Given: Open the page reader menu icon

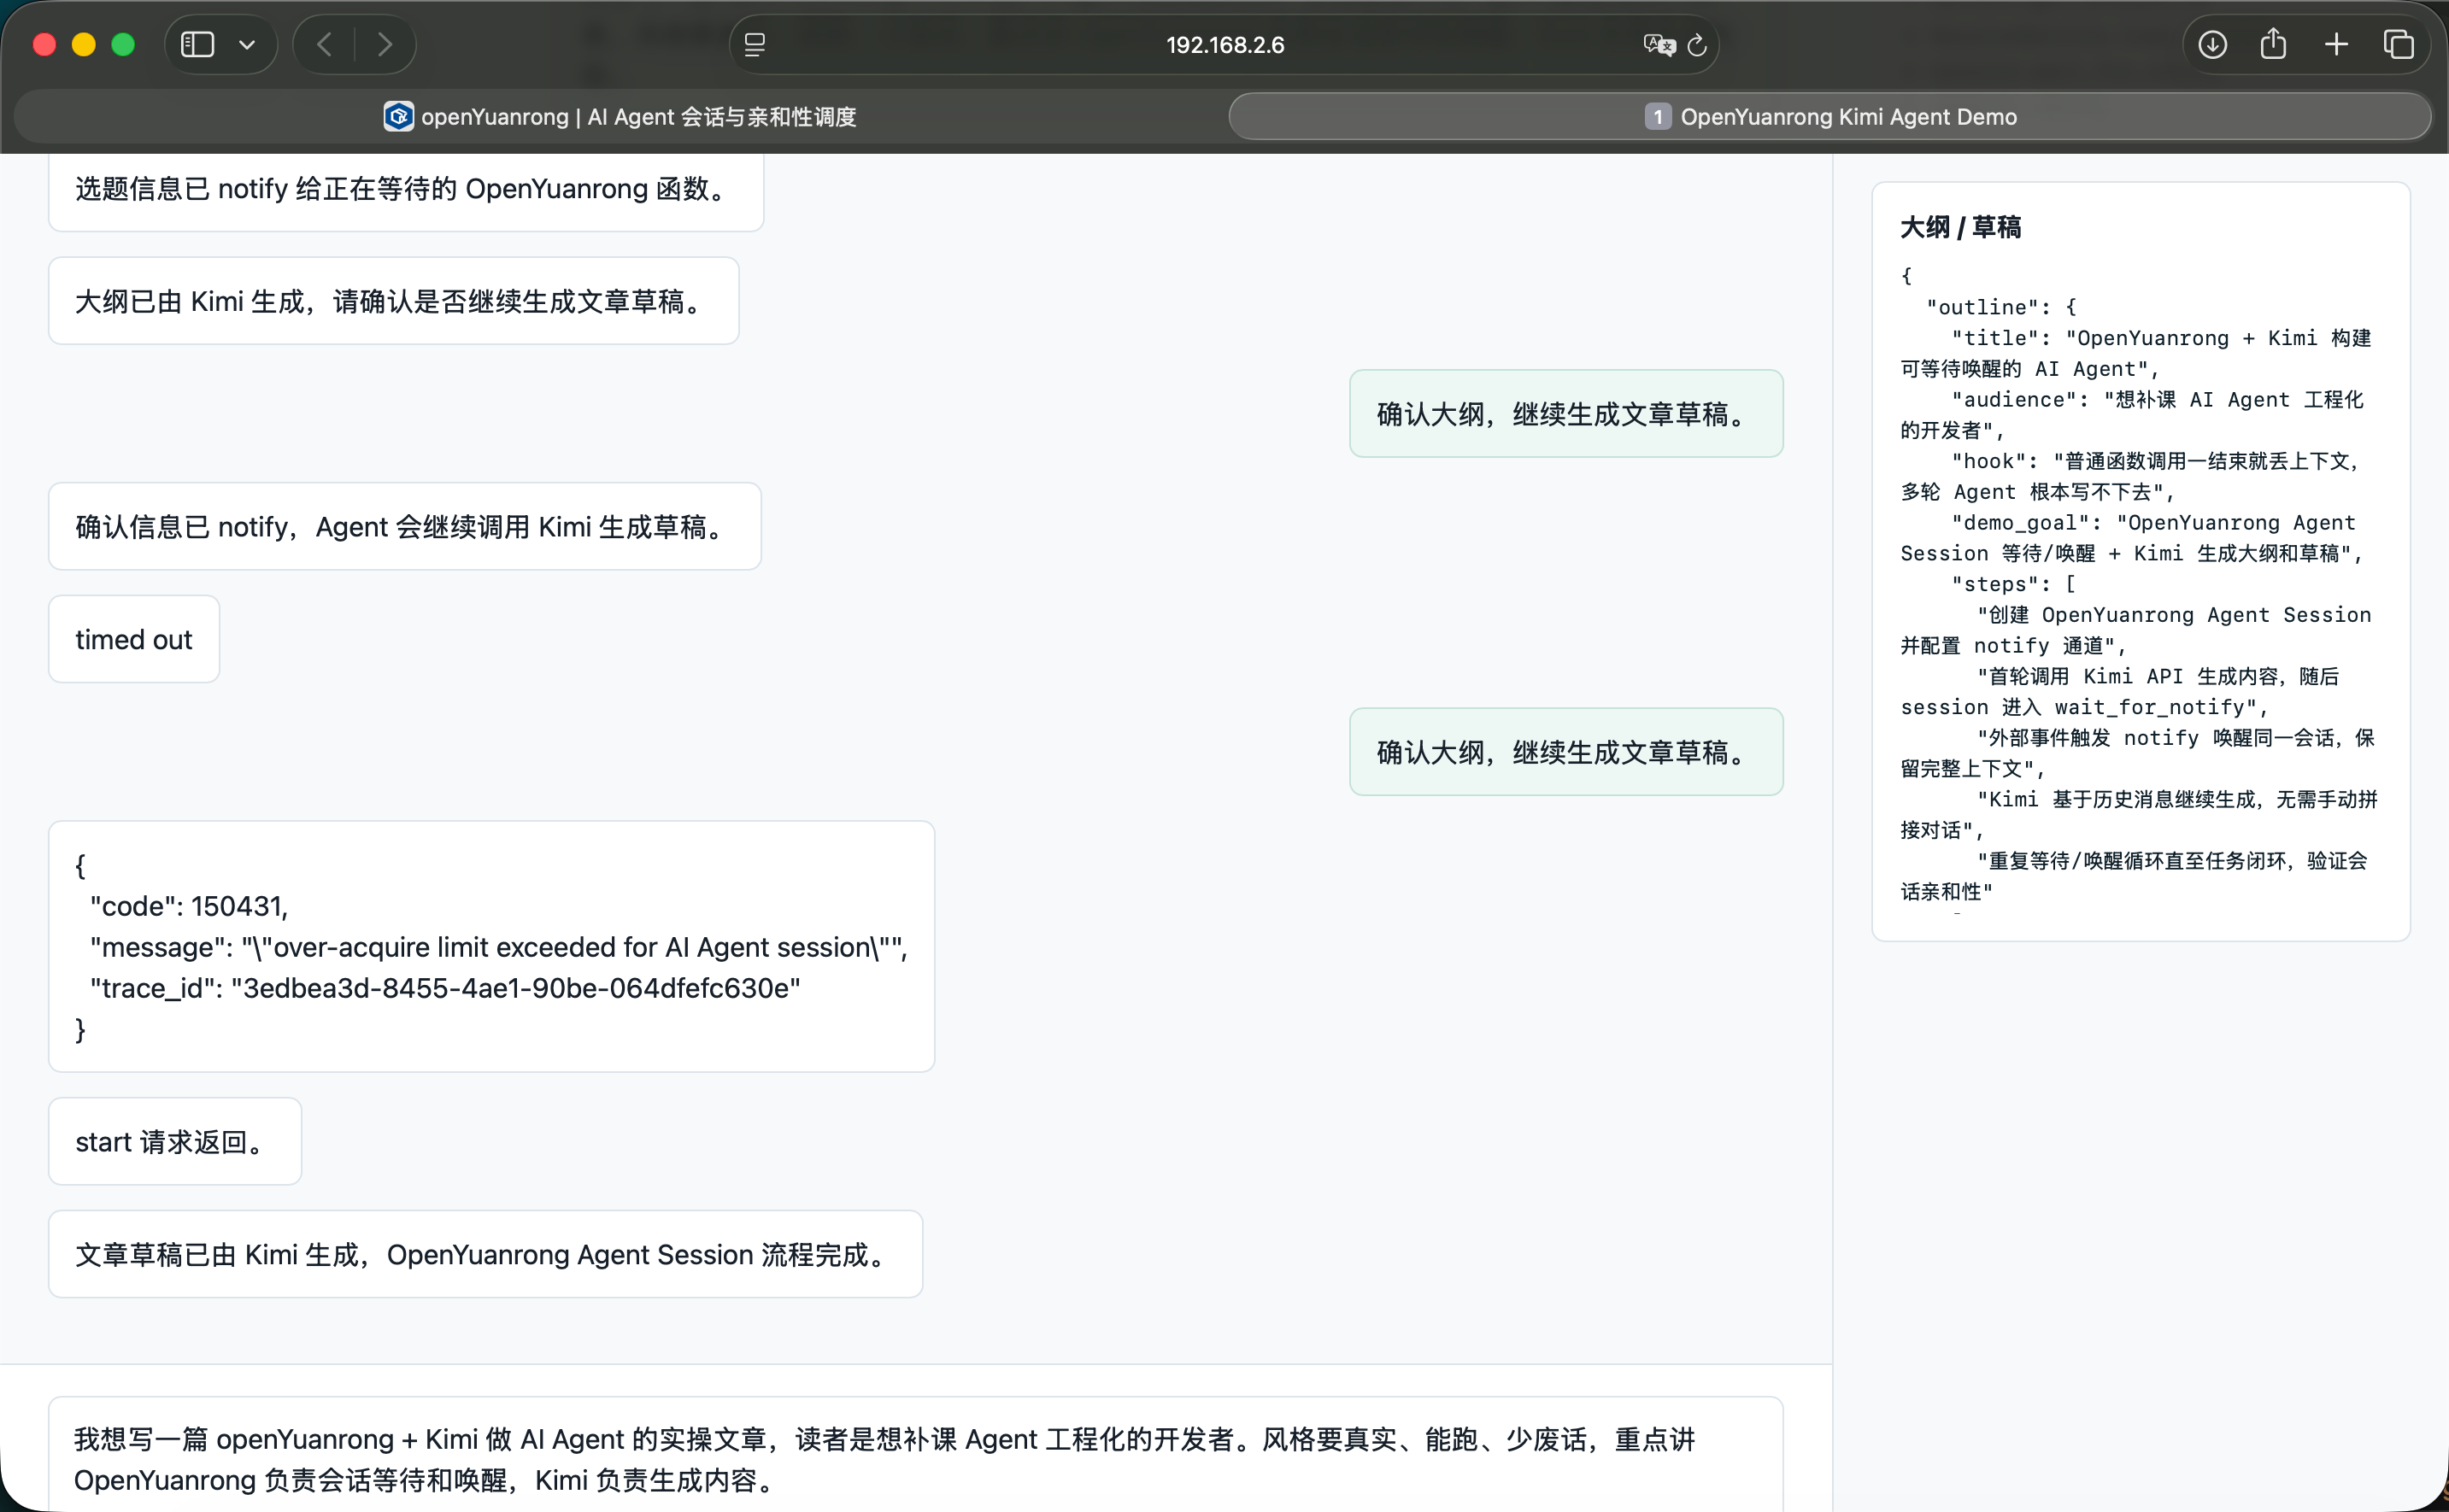Looking at the screenshot, I should coord(755,45).
